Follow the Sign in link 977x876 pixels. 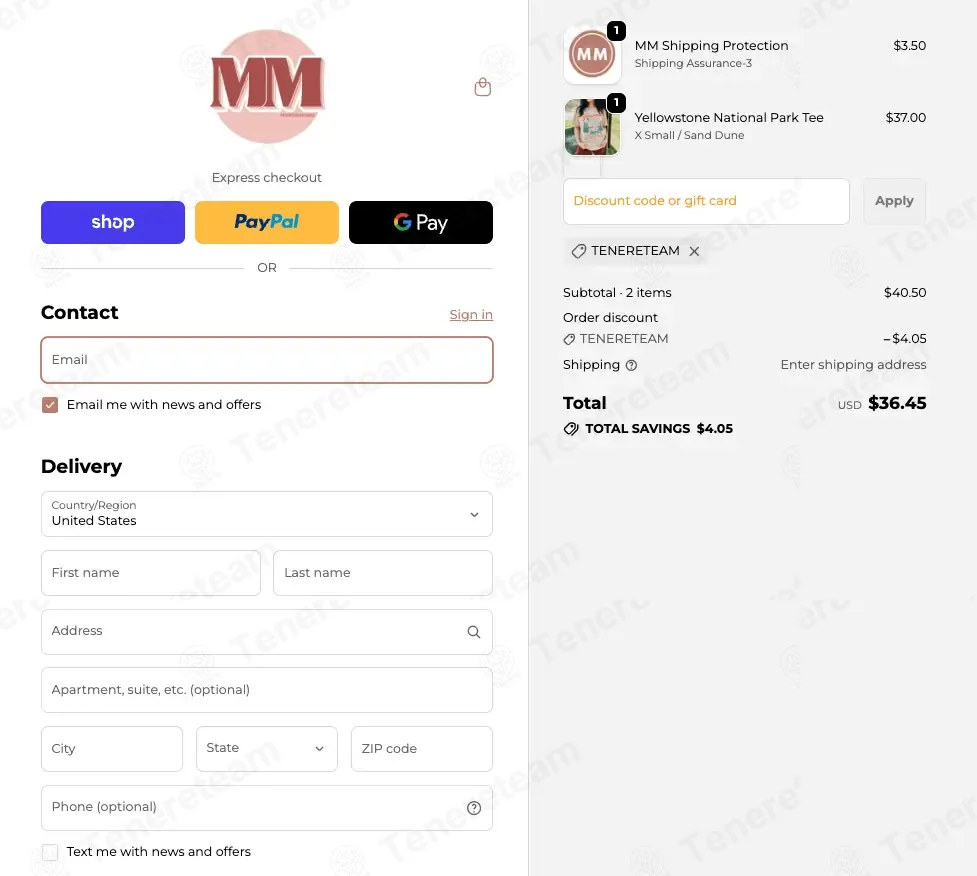coord(471,315)
